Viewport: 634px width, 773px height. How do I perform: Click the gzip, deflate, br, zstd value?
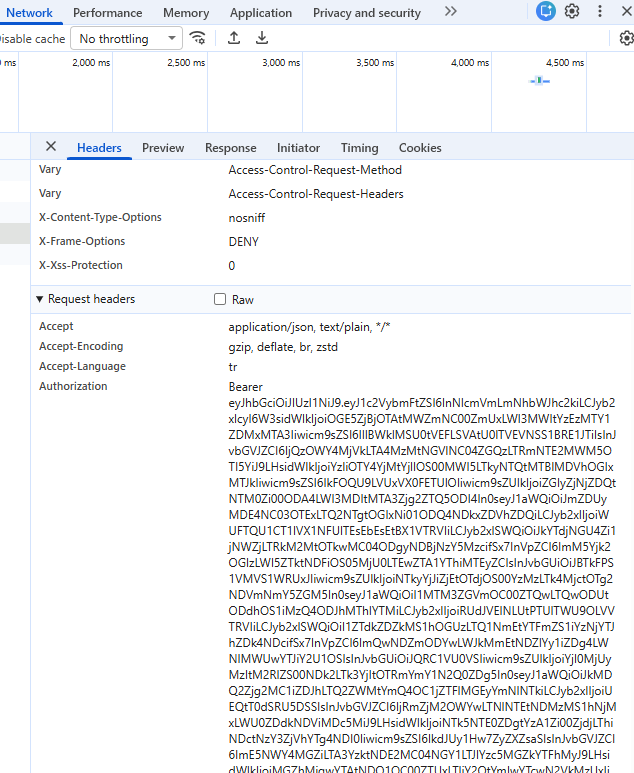click(x=283, y=347)
